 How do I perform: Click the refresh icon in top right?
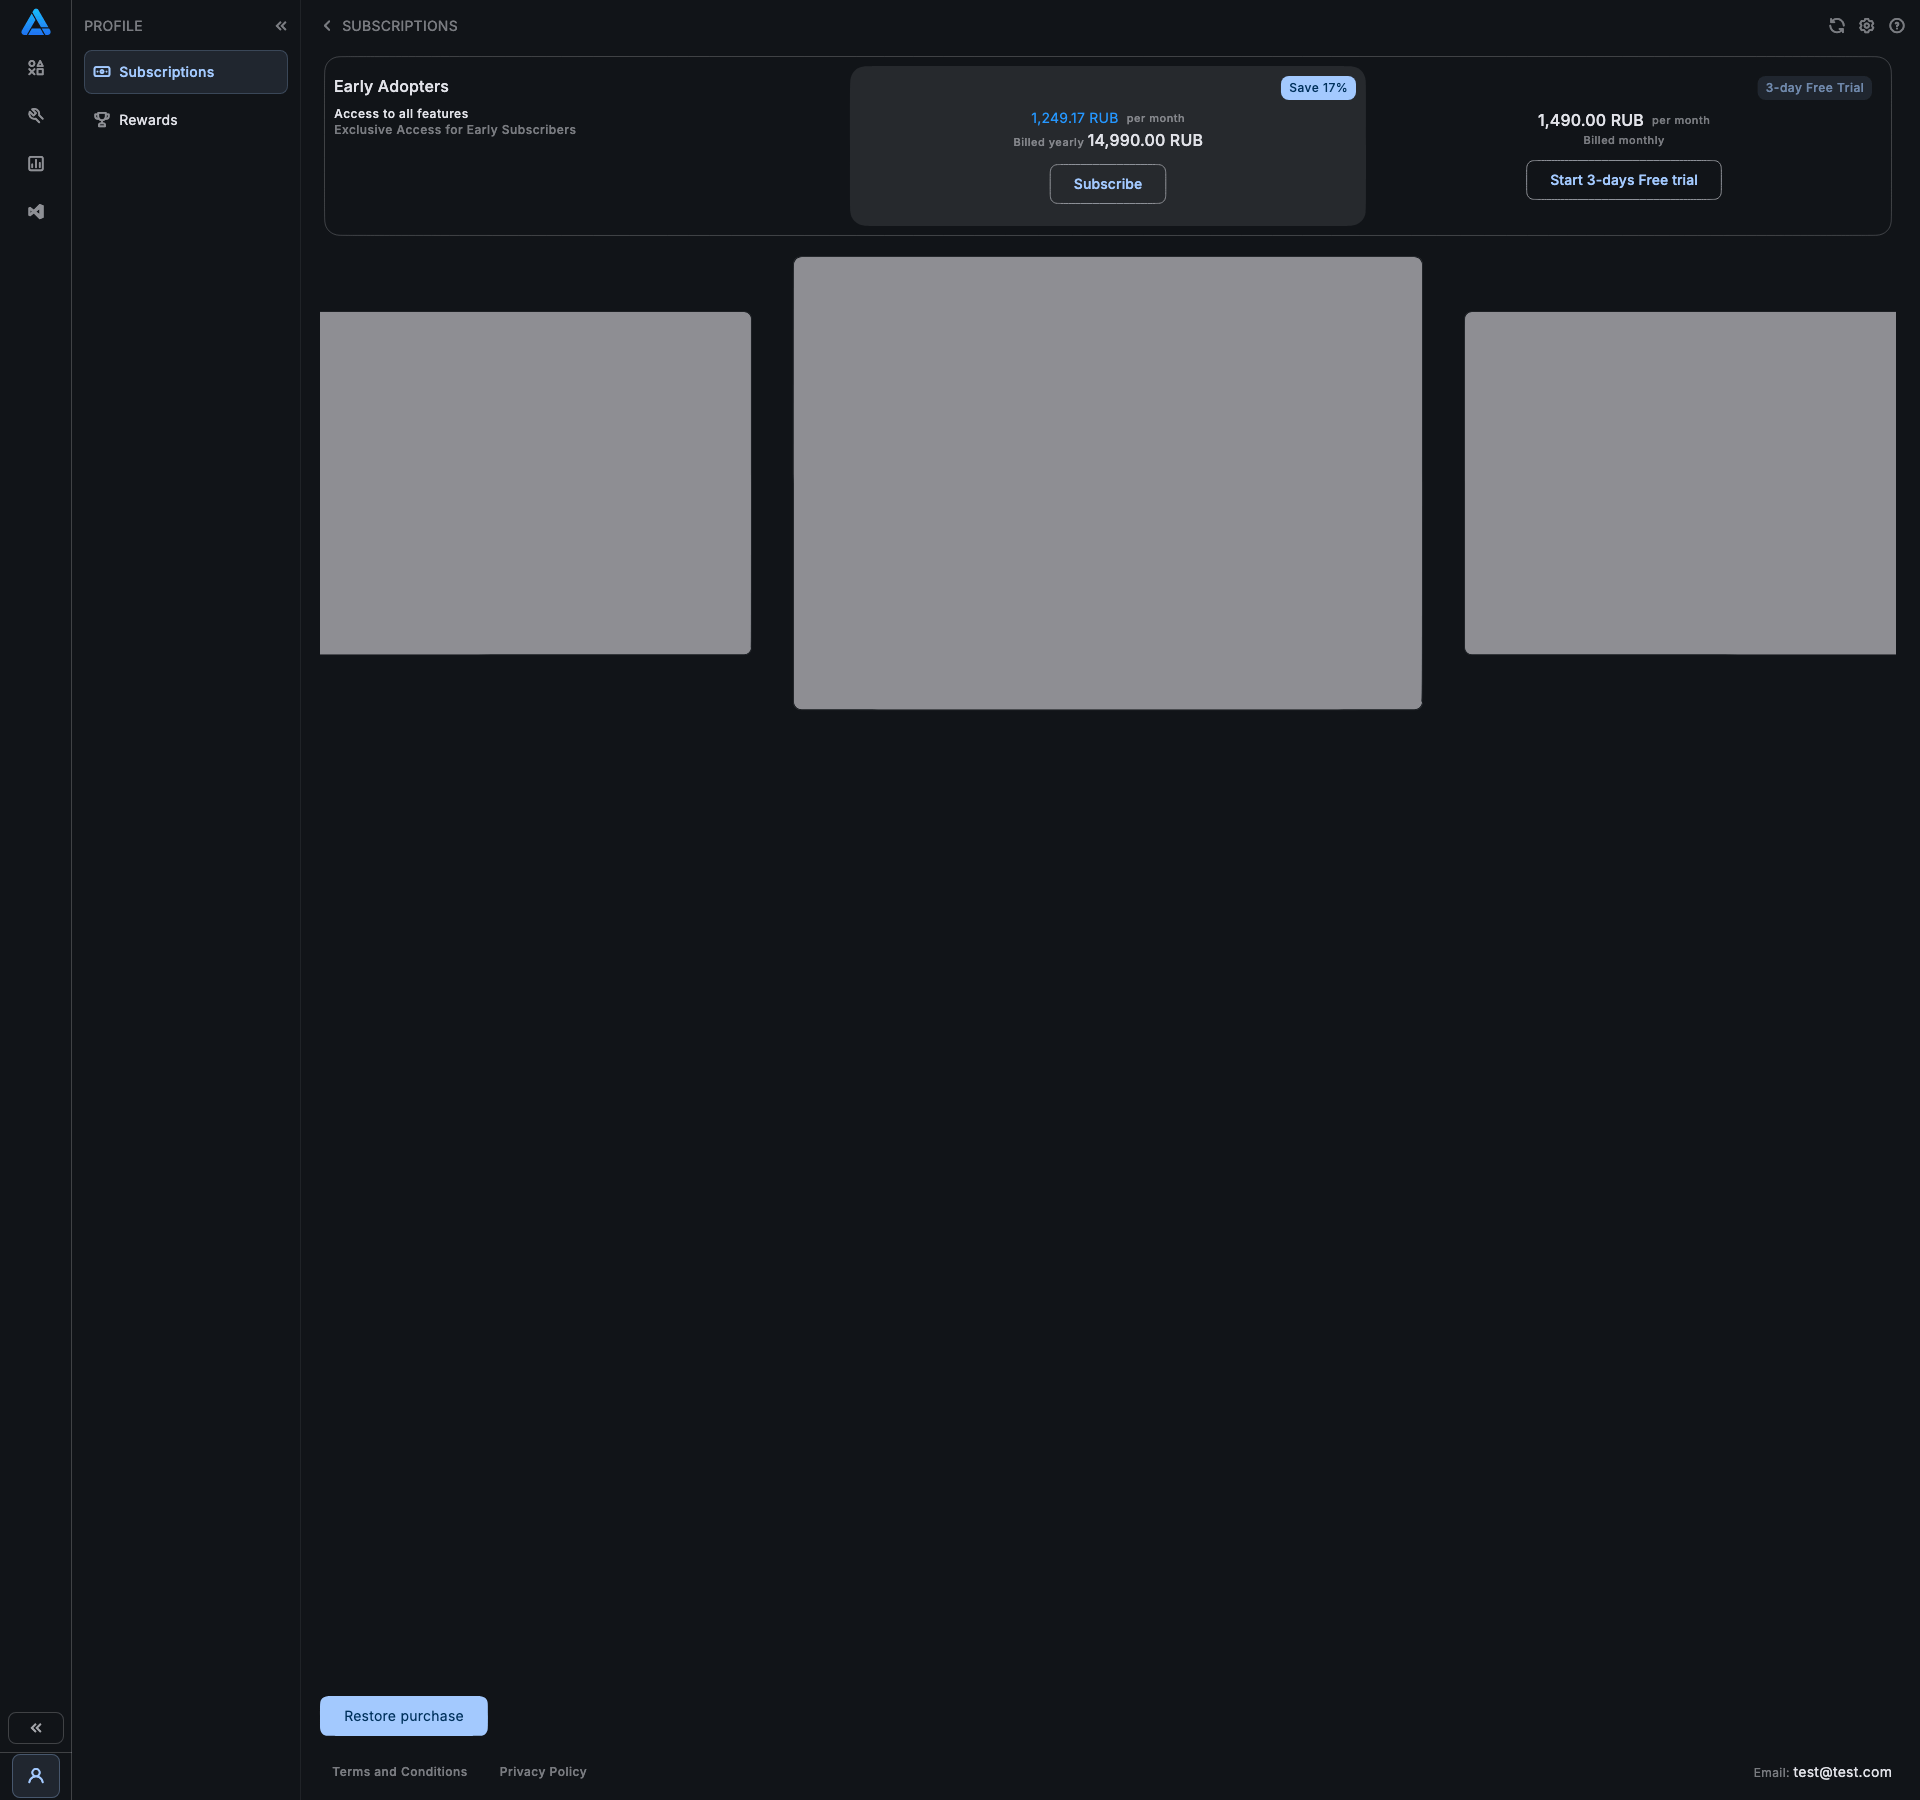tap(1837, 26)
